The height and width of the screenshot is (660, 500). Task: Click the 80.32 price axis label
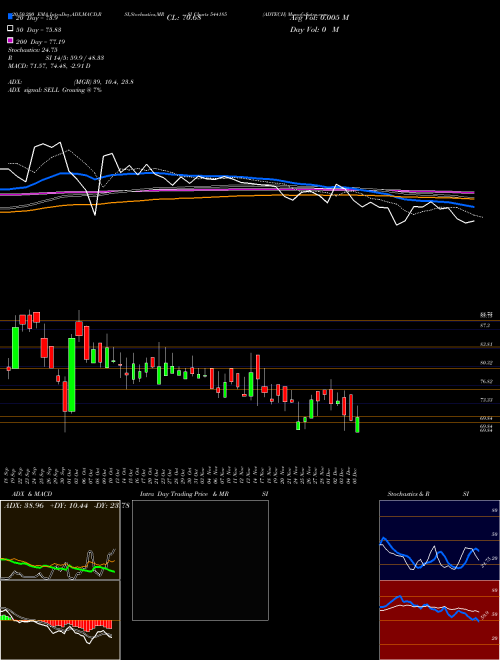pos(487,362)
